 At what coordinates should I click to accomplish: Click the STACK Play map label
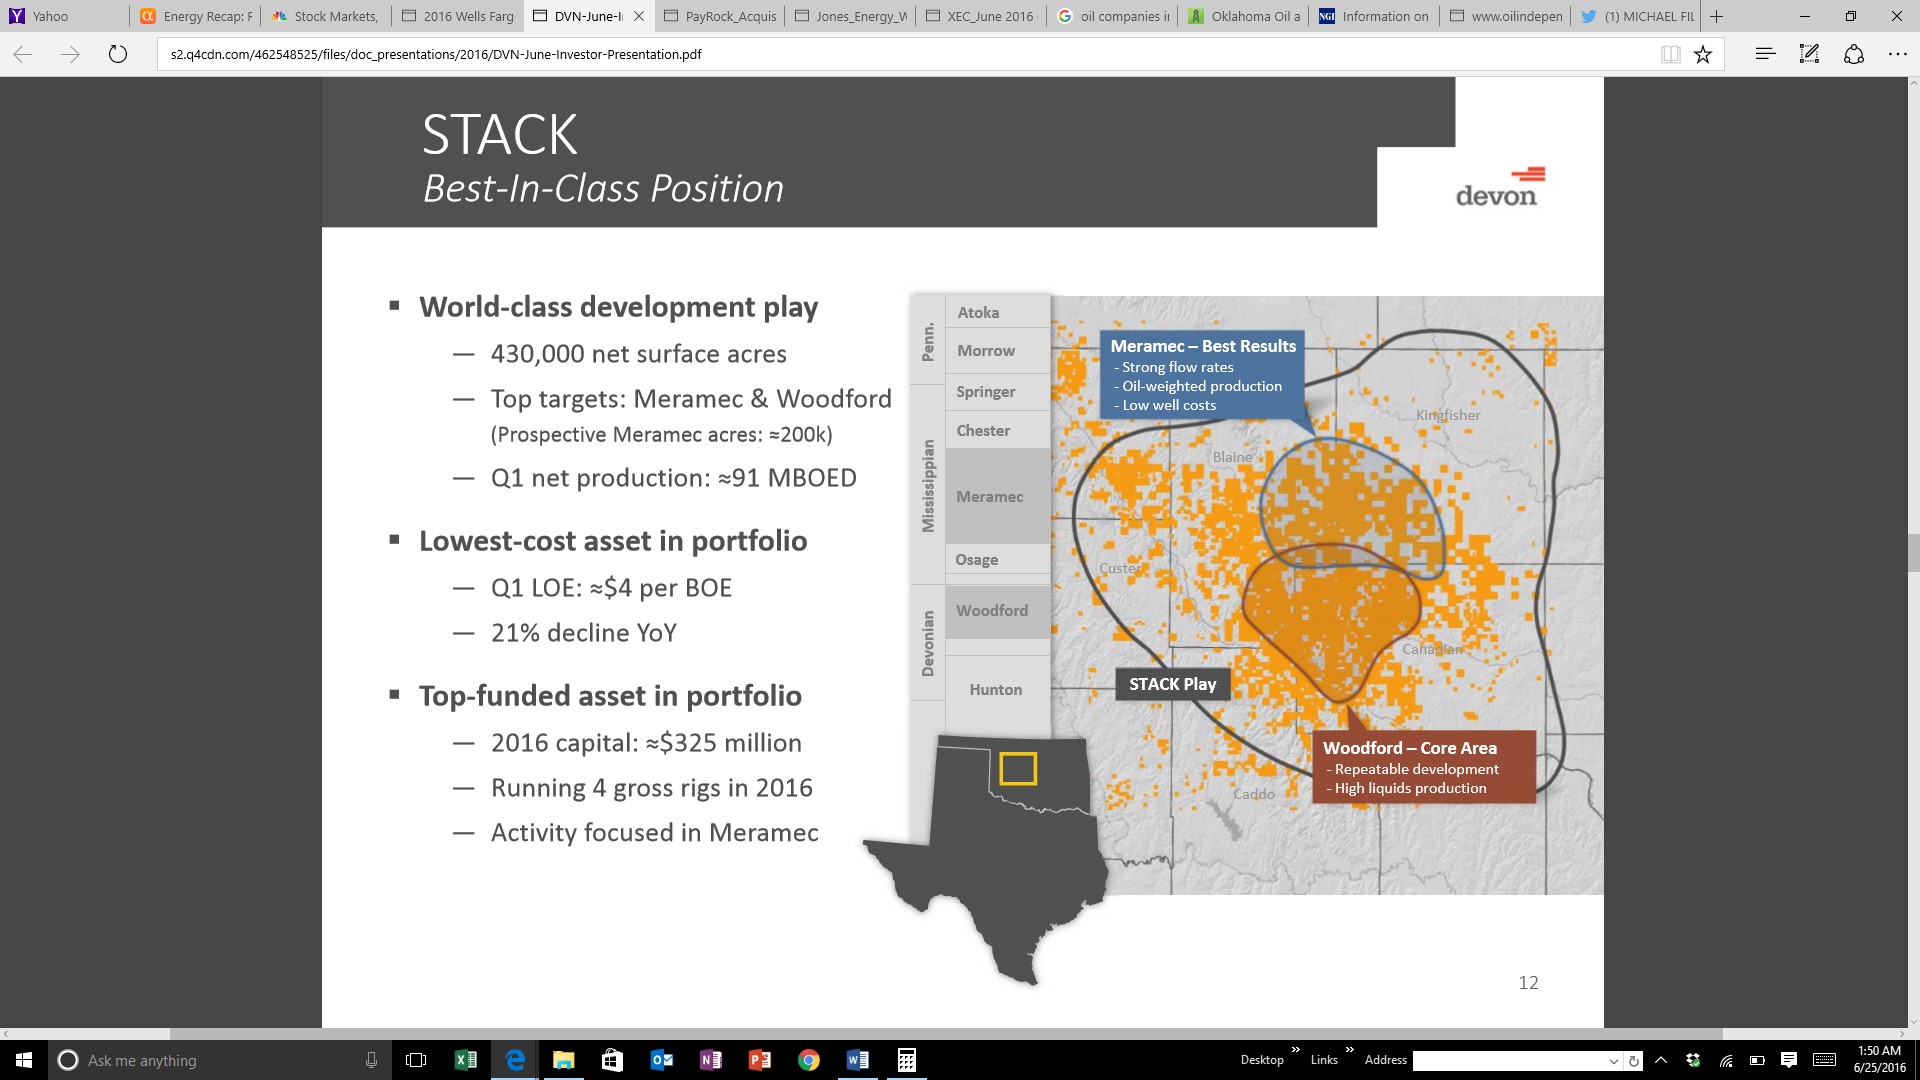[1173, 684]
